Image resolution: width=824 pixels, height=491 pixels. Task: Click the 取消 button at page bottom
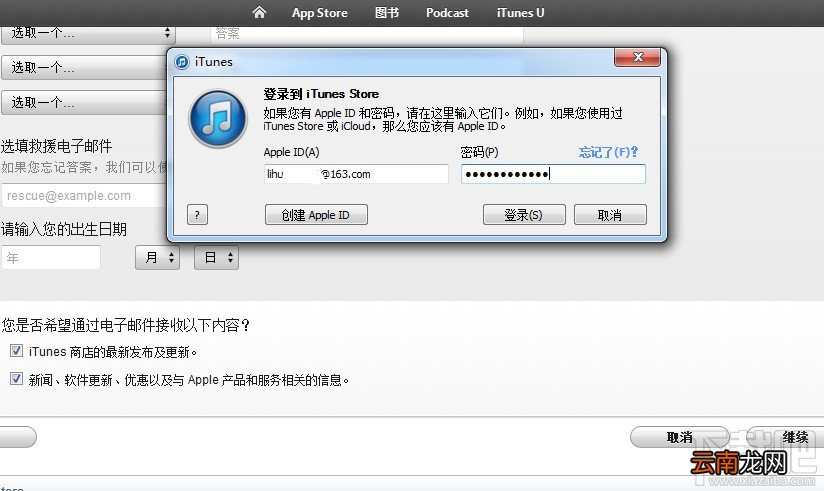coord(679,437)
